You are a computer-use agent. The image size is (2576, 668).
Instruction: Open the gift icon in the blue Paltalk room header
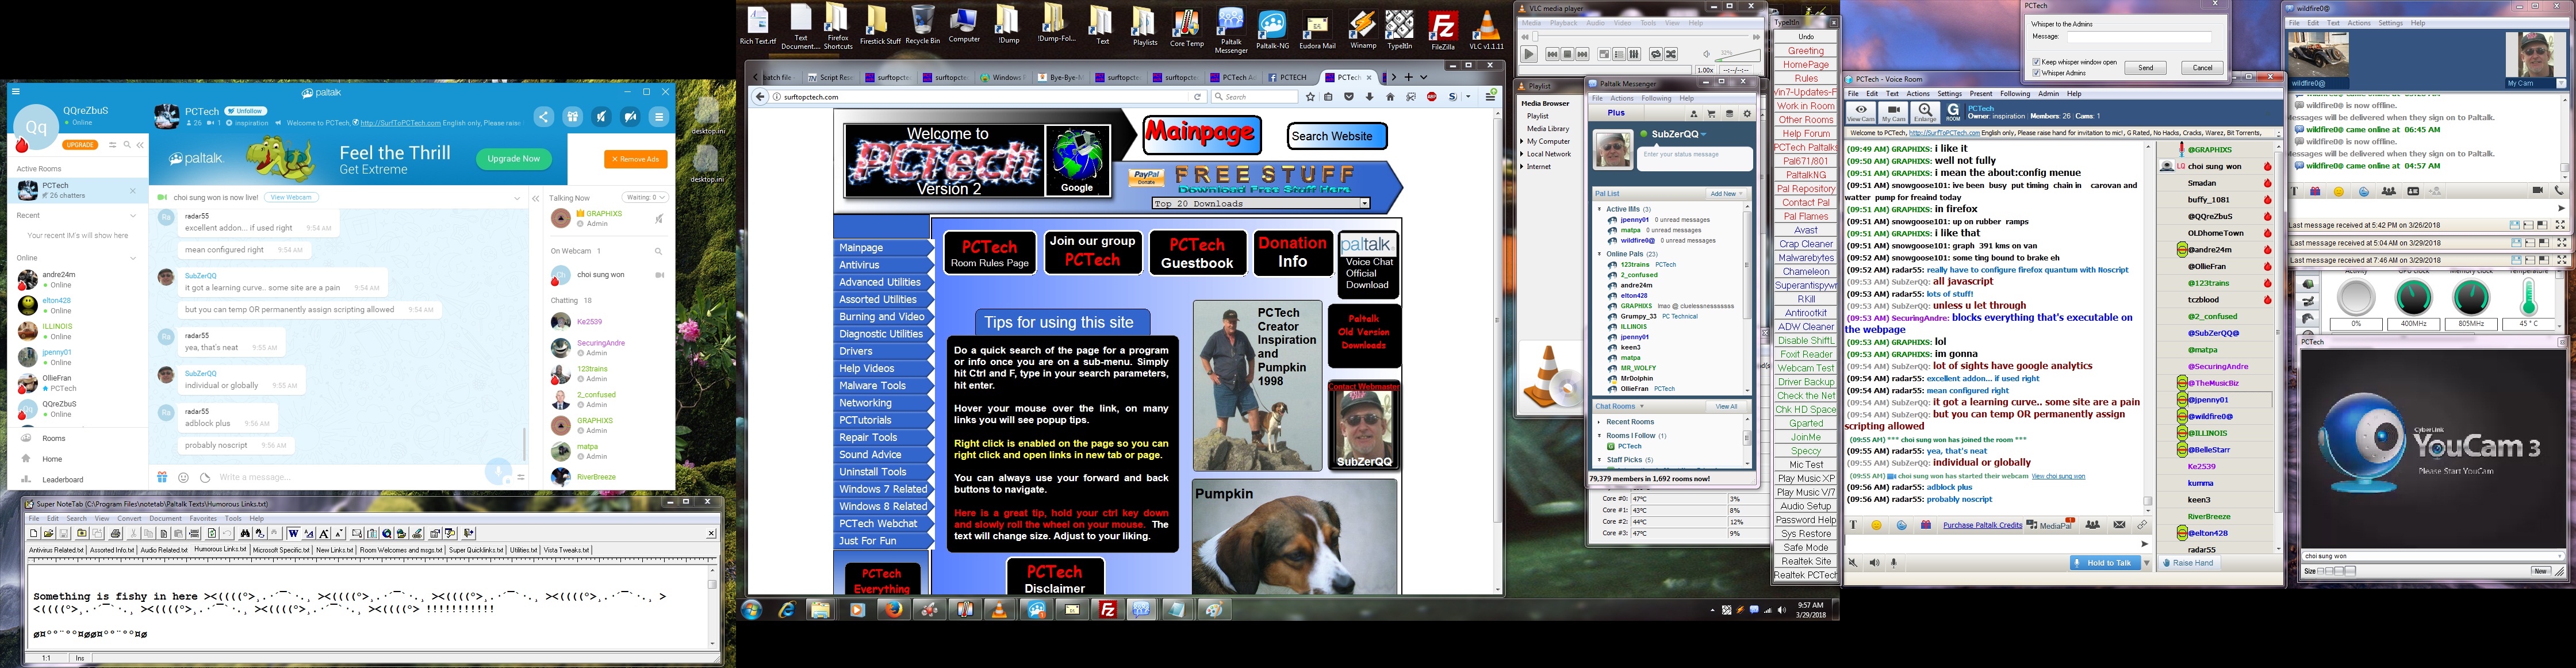[572, 117]
